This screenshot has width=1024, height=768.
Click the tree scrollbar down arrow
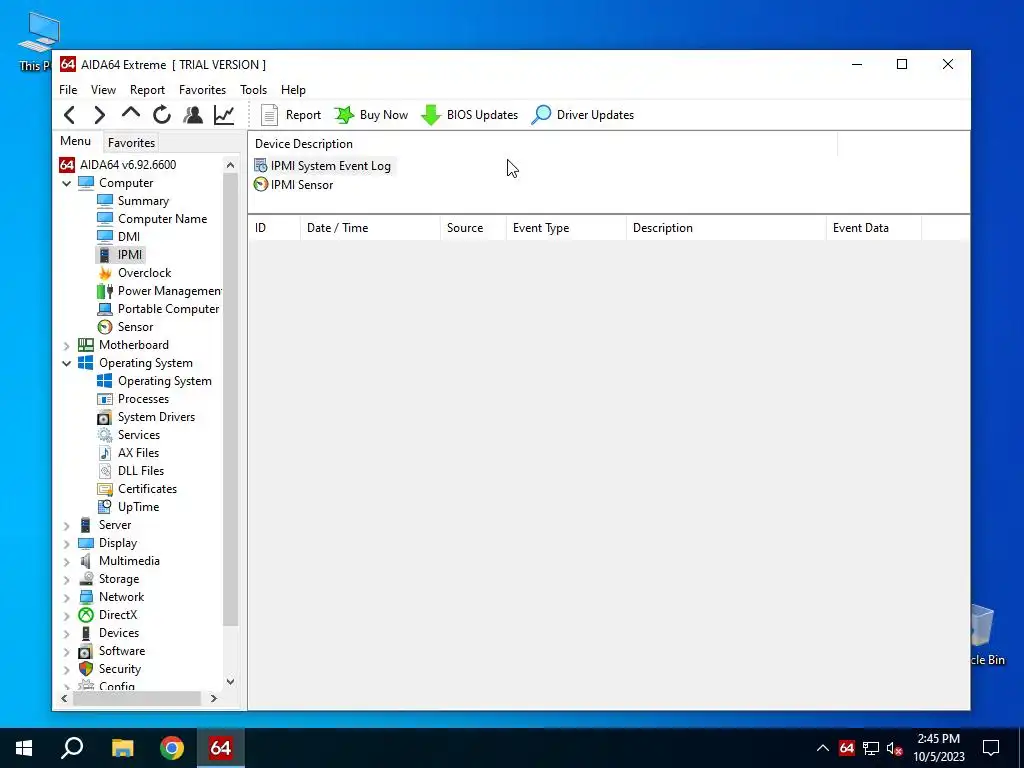(231, 682)
